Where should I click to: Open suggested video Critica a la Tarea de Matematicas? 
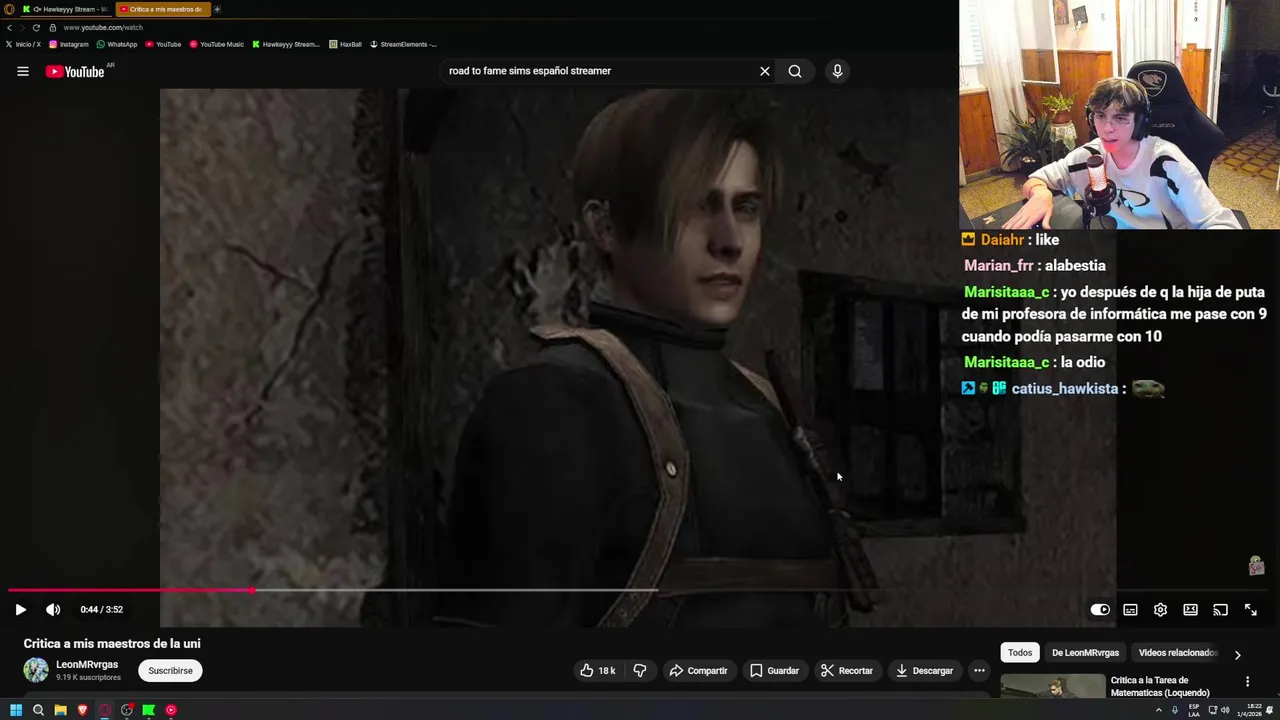(x=1160, y=686)
